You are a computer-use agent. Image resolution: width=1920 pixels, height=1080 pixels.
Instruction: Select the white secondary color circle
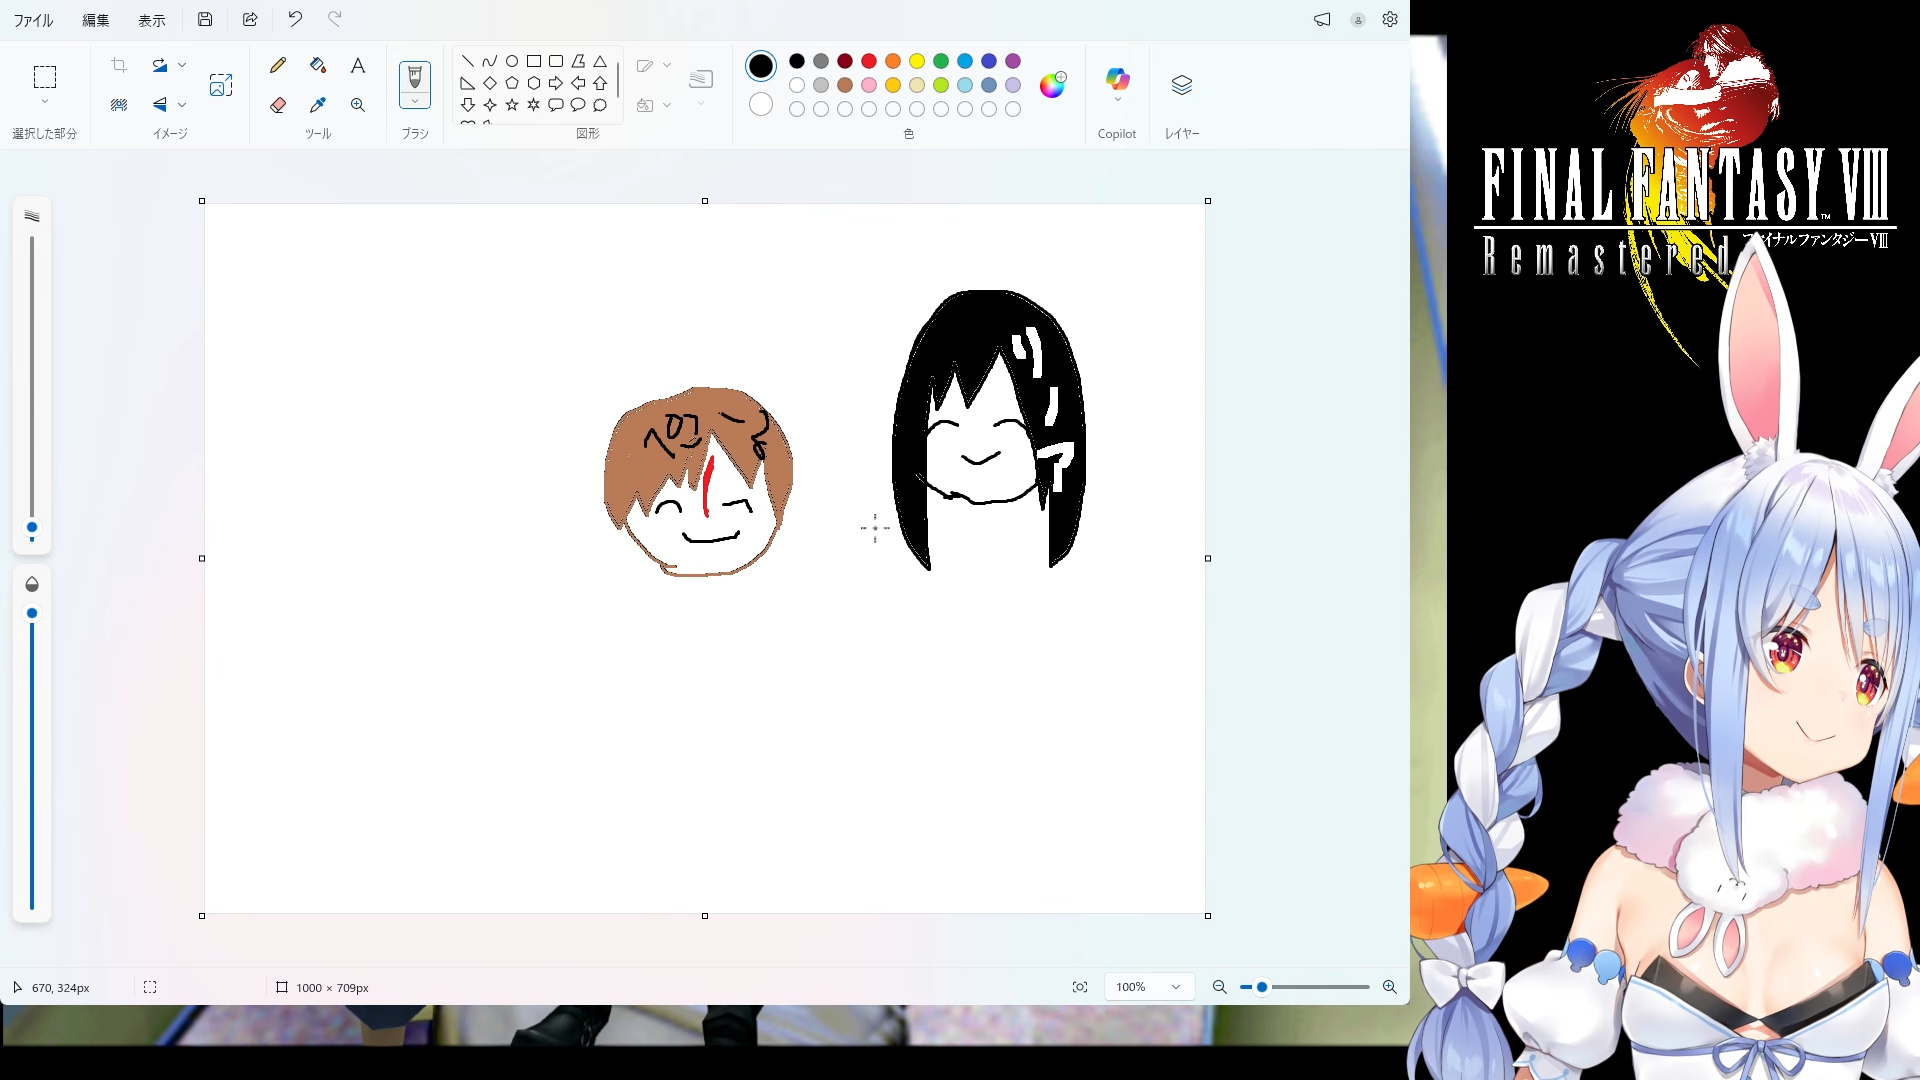click(761, 104)
